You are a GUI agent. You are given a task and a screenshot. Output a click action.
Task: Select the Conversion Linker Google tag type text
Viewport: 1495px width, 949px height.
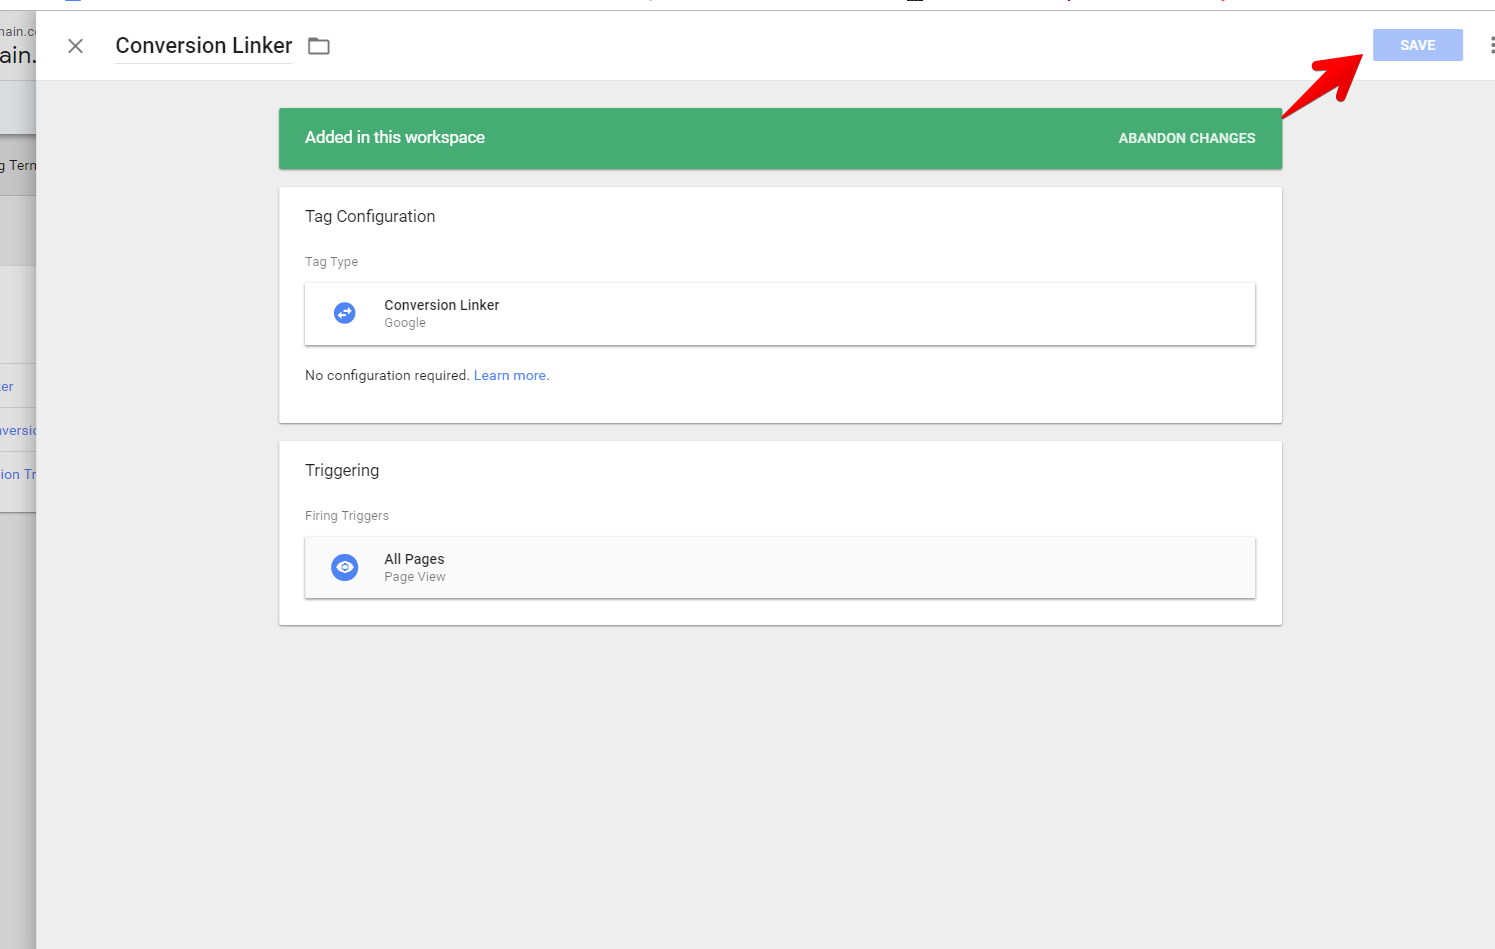pyautogui.click(x=441, y=313)
